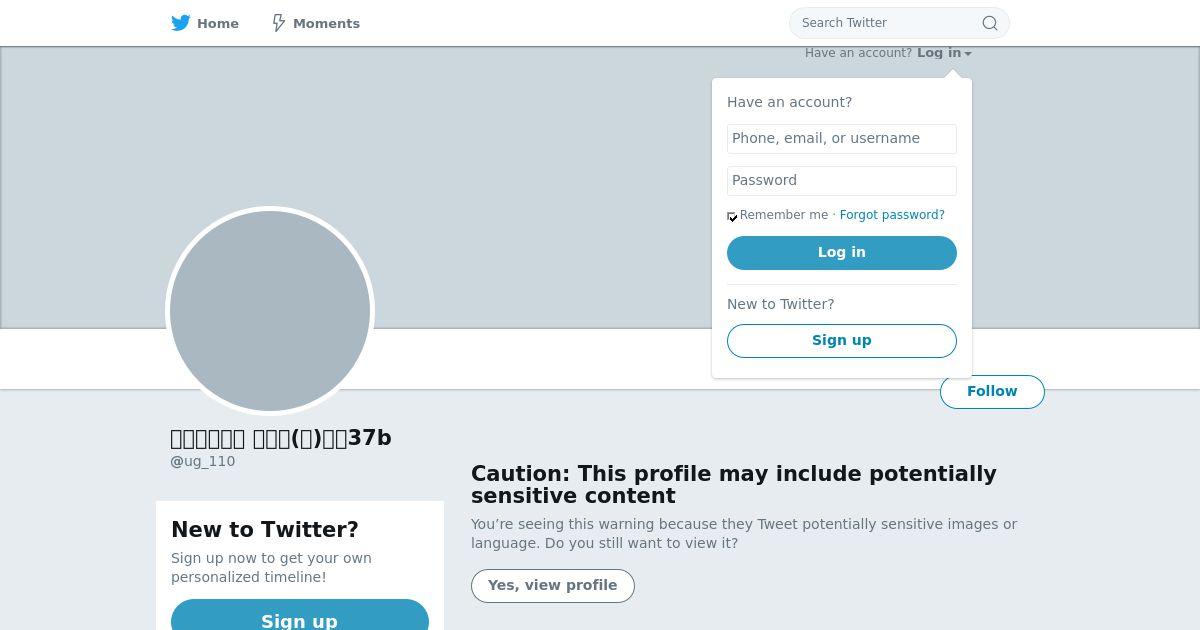Click Sign up in the login popup
The image size is (1200, 630).
tap(842, 341)
